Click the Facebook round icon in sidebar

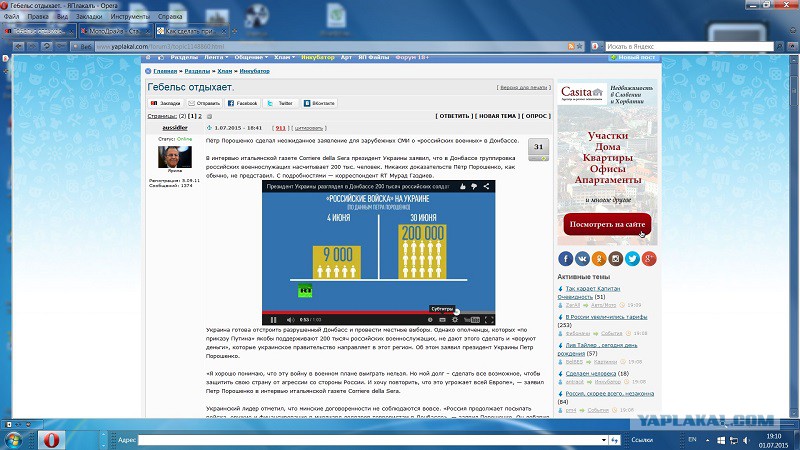565,259
